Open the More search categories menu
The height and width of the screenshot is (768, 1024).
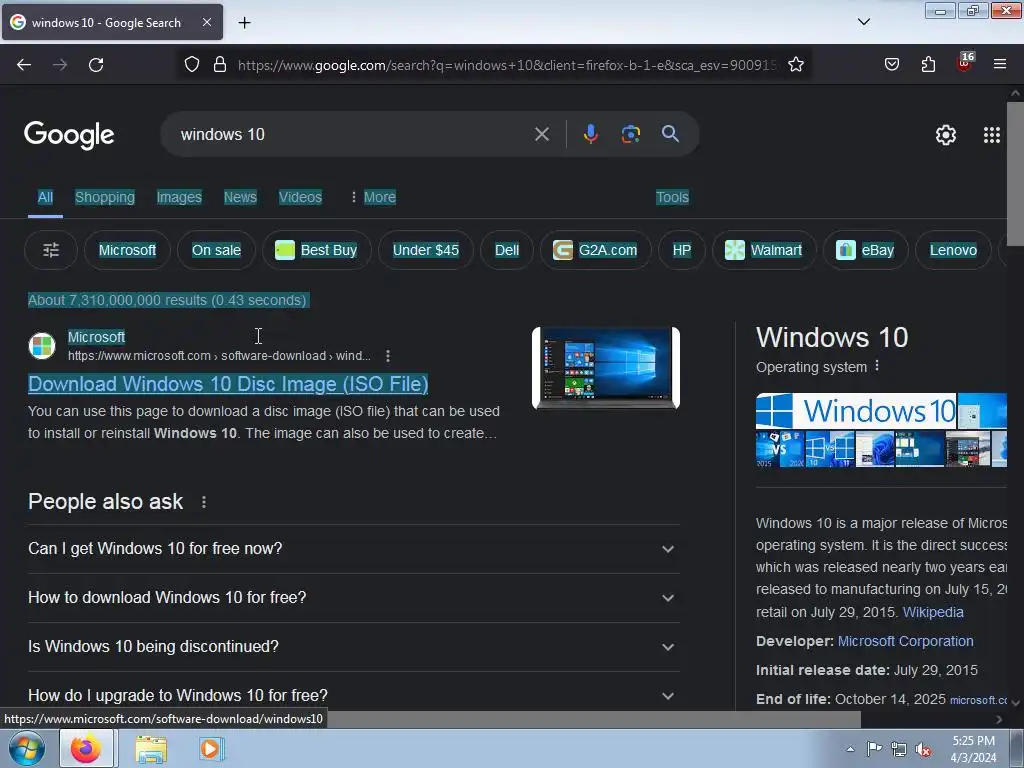pyautogui.click(x=374, y=197)
